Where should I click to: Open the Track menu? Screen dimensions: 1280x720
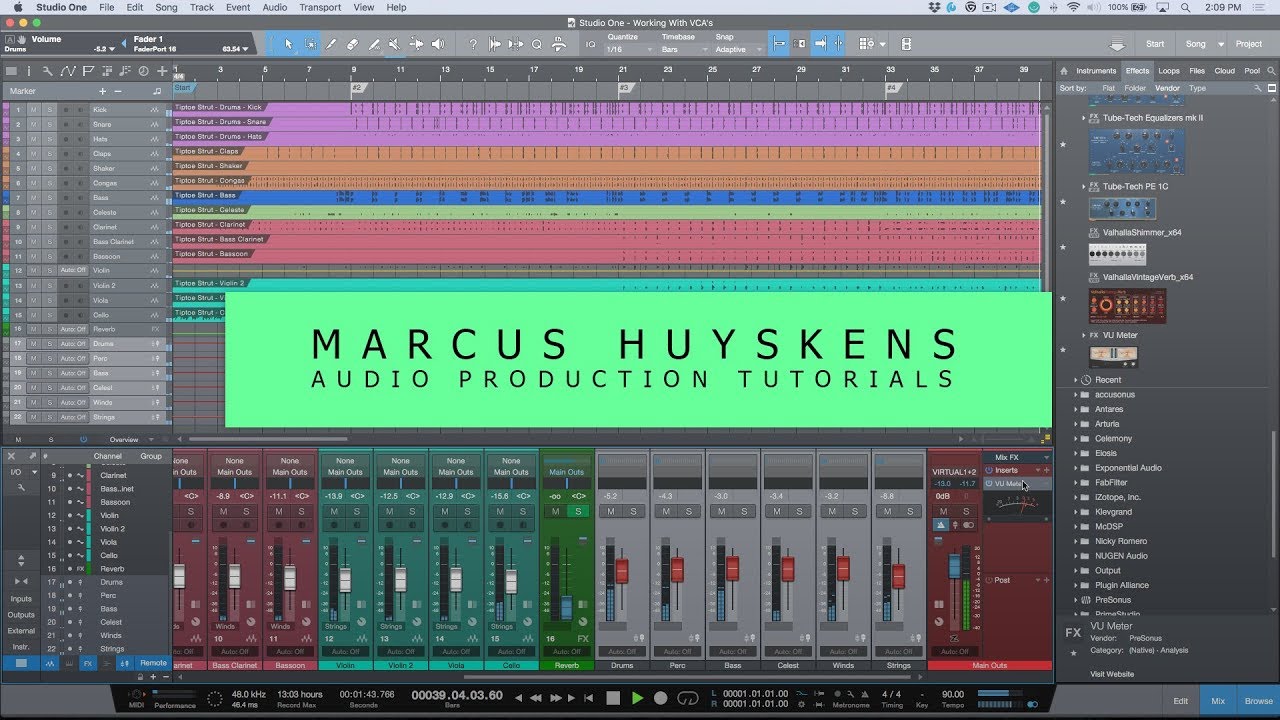[202, 7]
